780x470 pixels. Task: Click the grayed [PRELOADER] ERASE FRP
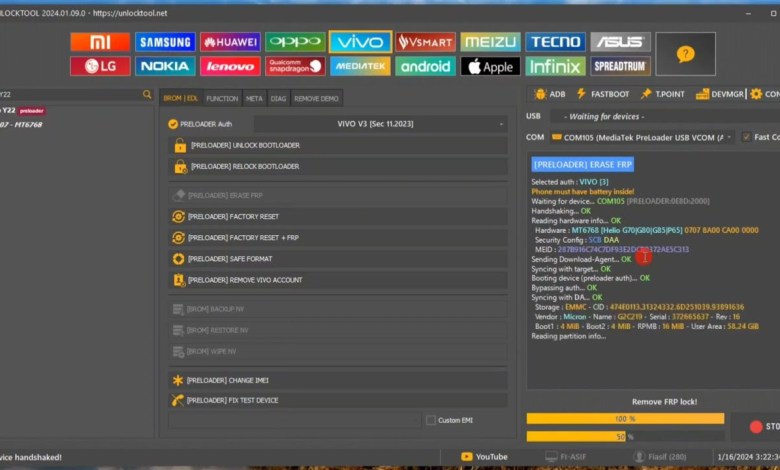338,195
